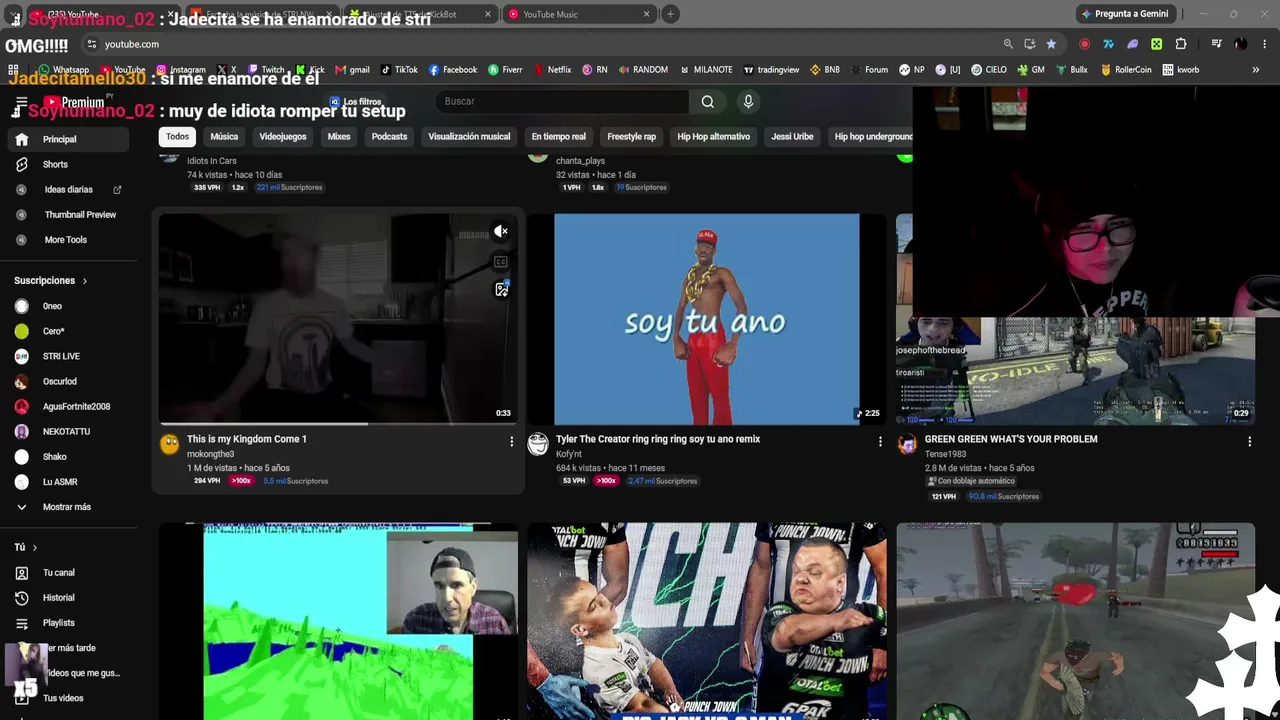1280x720 pixels.
Task: Open the tradingview bookmark
Action: click(771, 70)
